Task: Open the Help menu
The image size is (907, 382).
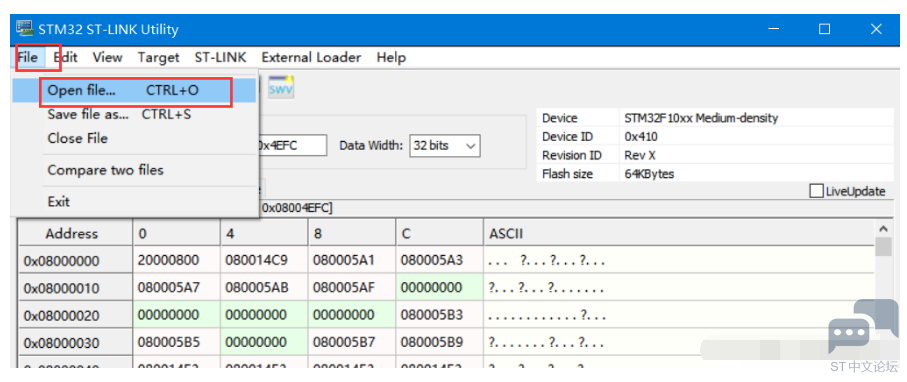Action: [391, 57]
